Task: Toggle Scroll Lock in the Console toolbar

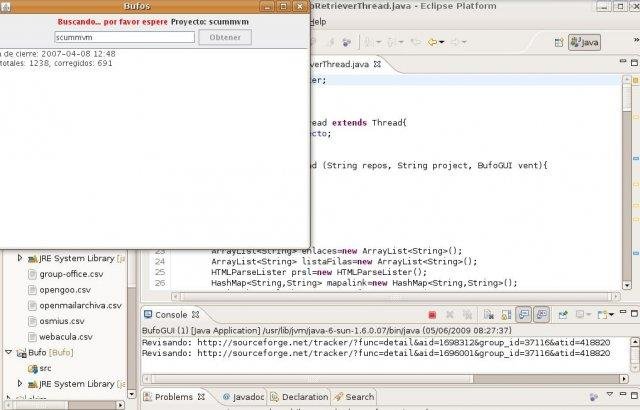Action: [x=506, y=315]
